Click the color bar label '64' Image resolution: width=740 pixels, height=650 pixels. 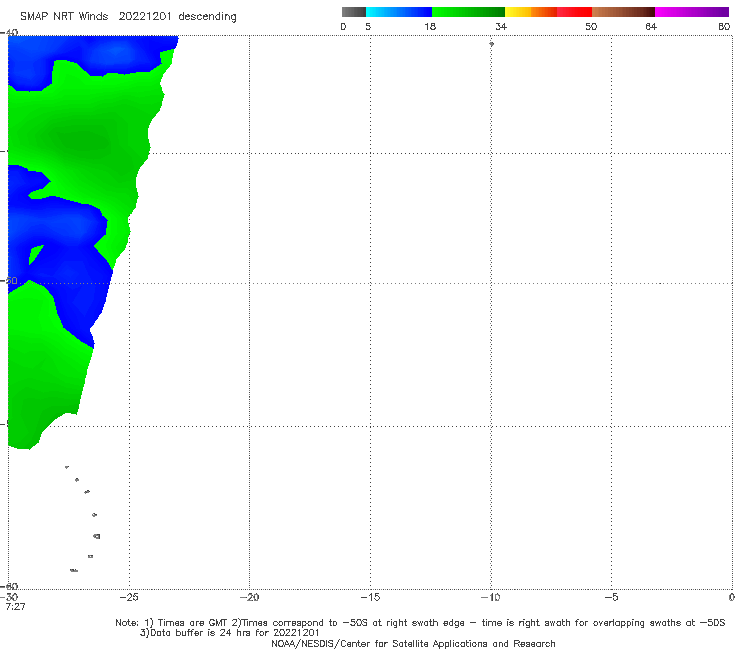[651, 26]
